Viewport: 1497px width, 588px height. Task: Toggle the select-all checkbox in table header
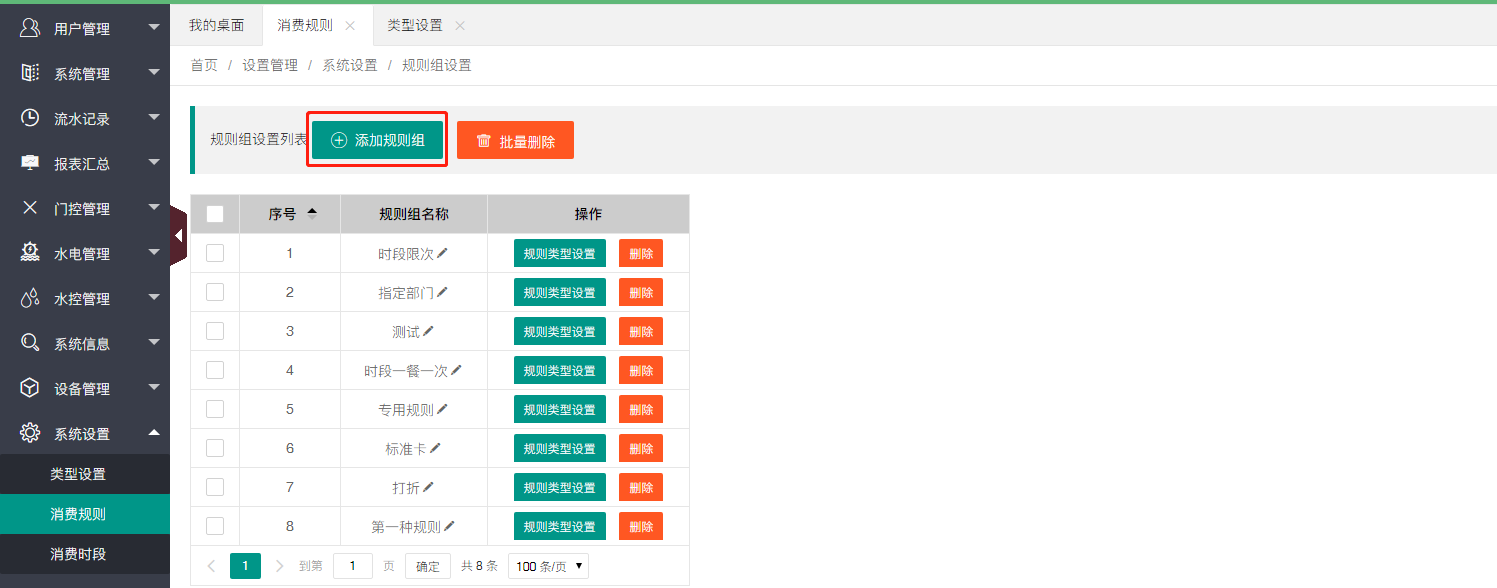[x=215, y=214]
